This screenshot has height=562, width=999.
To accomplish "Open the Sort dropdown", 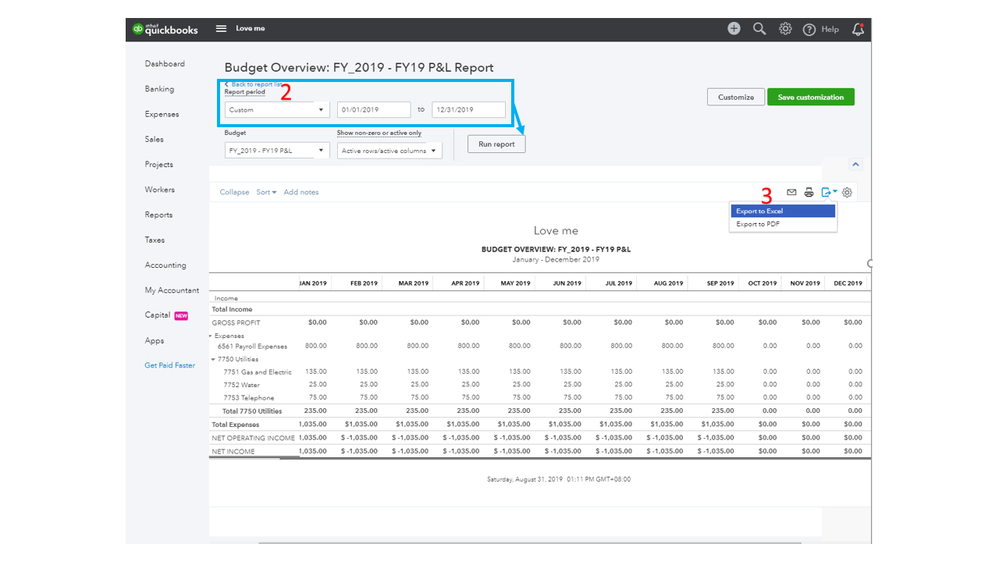I will tap(266, 192).
